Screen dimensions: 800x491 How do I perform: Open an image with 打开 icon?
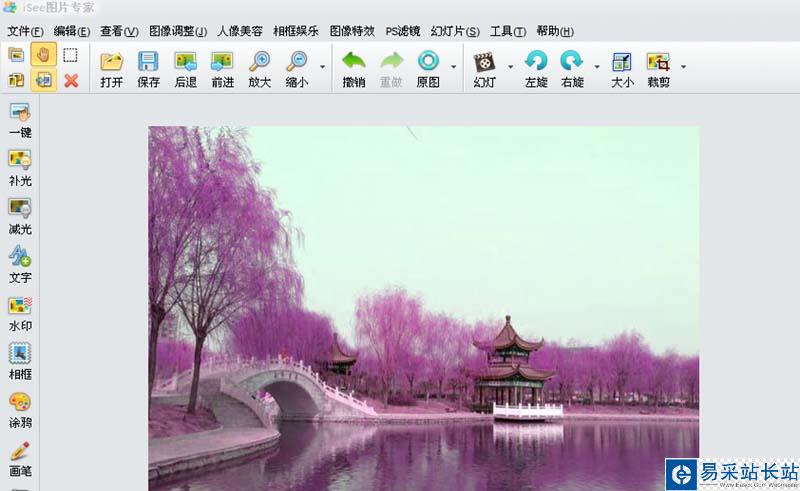[x=112, y=69]
